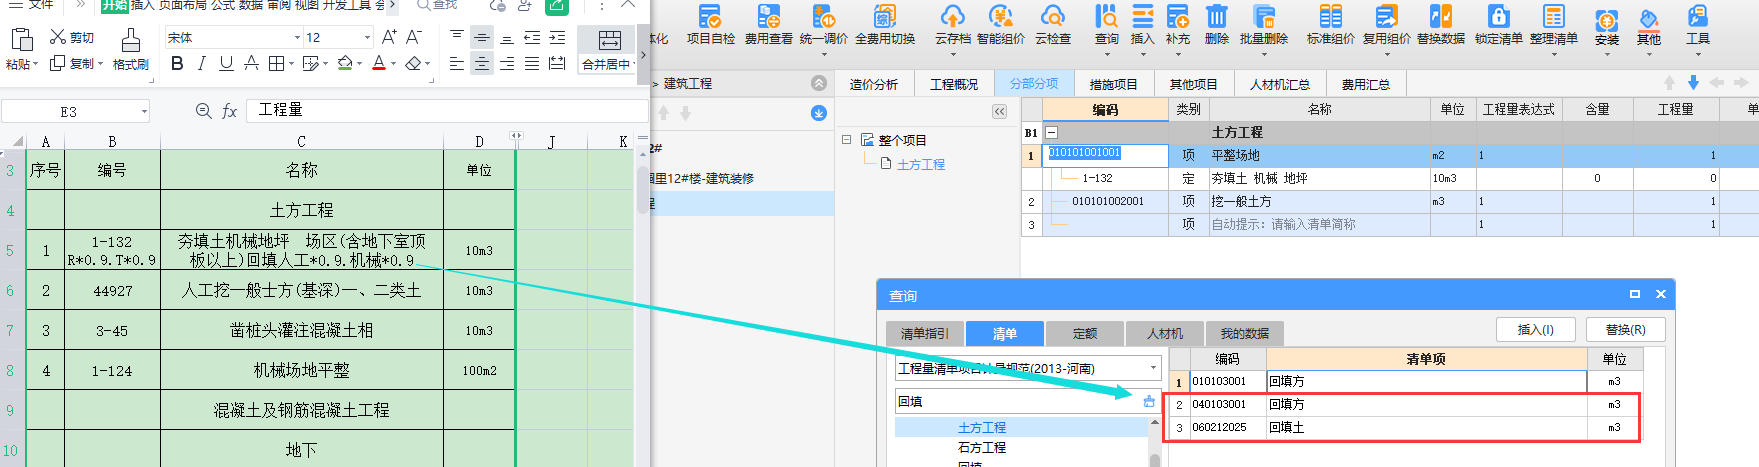The height and width of the screenshot is (467, 1759).
Task: Open the 措施项目 tab
Action: pyautogui.click(x=1114, y=84)
